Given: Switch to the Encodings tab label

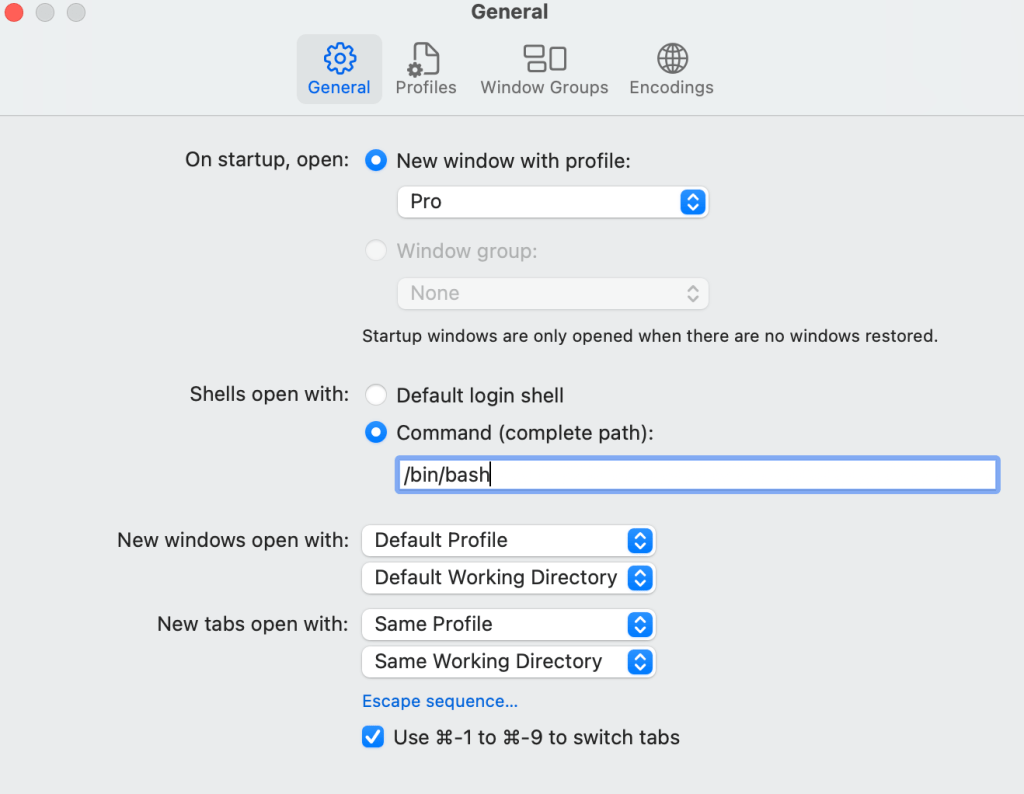Looking at the screenshot, I should pyautogui.click(x=671, y=88).
